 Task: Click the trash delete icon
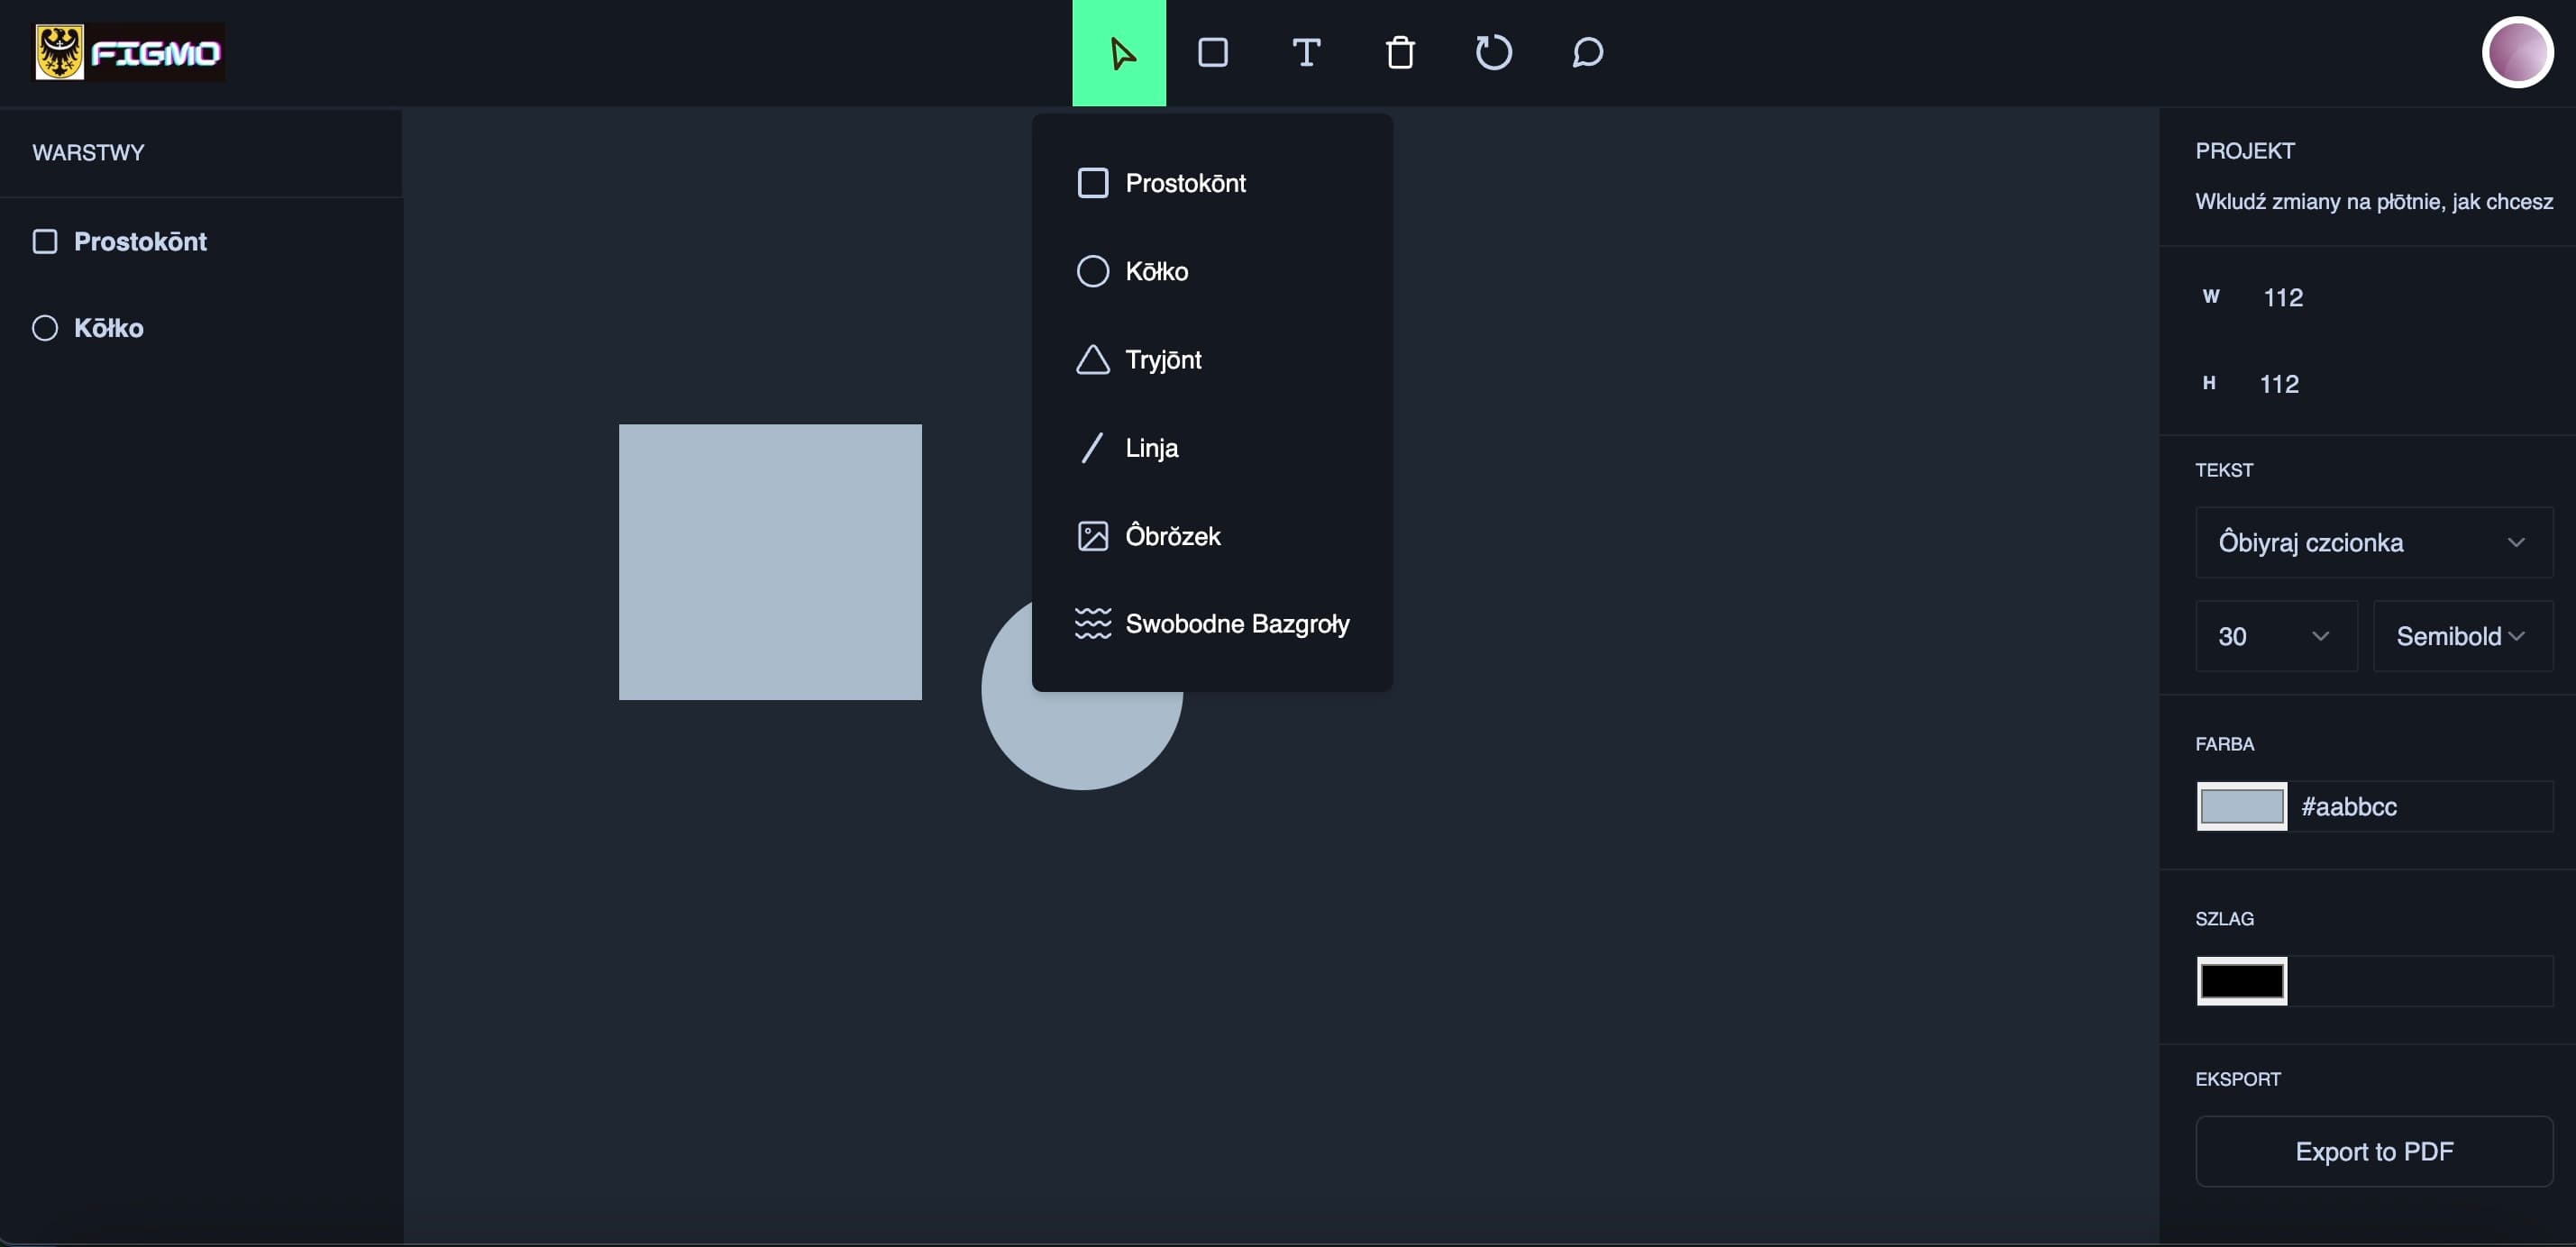pyautogui.click(x=1400, y=52)
